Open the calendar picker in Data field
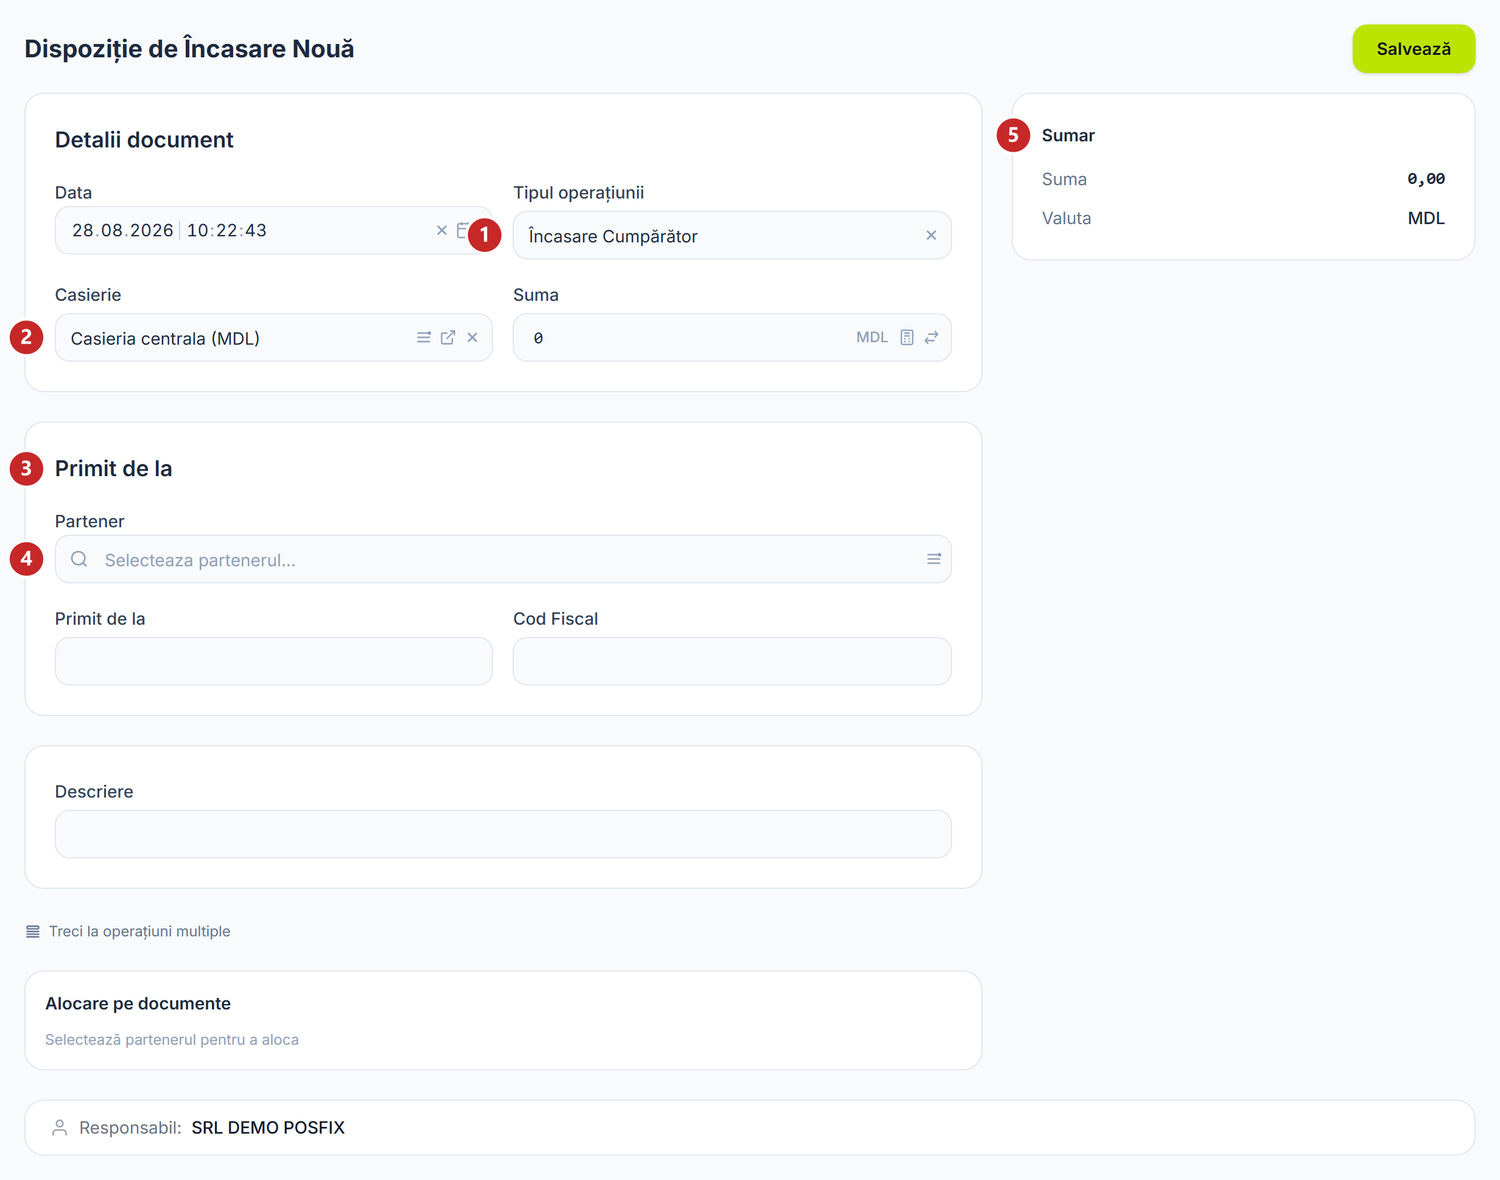The height and width of the screenshot is (1180, 1500). click(x=462, y=230)
